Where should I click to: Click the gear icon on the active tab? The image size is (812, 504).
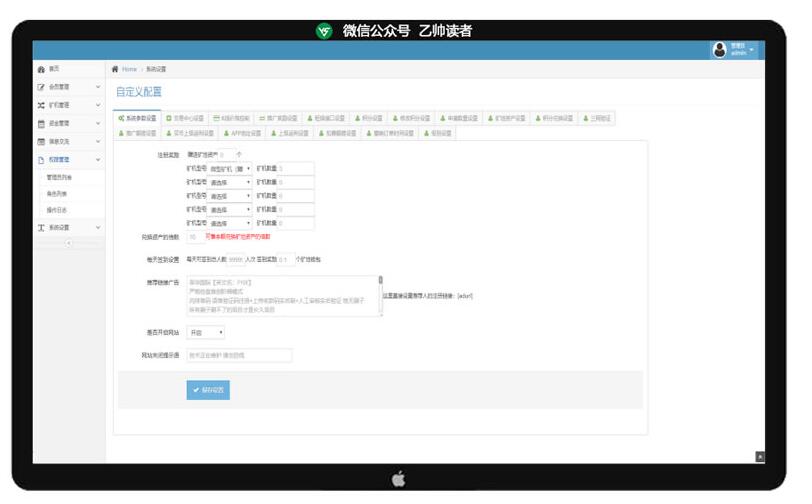[x=121, y=119]
